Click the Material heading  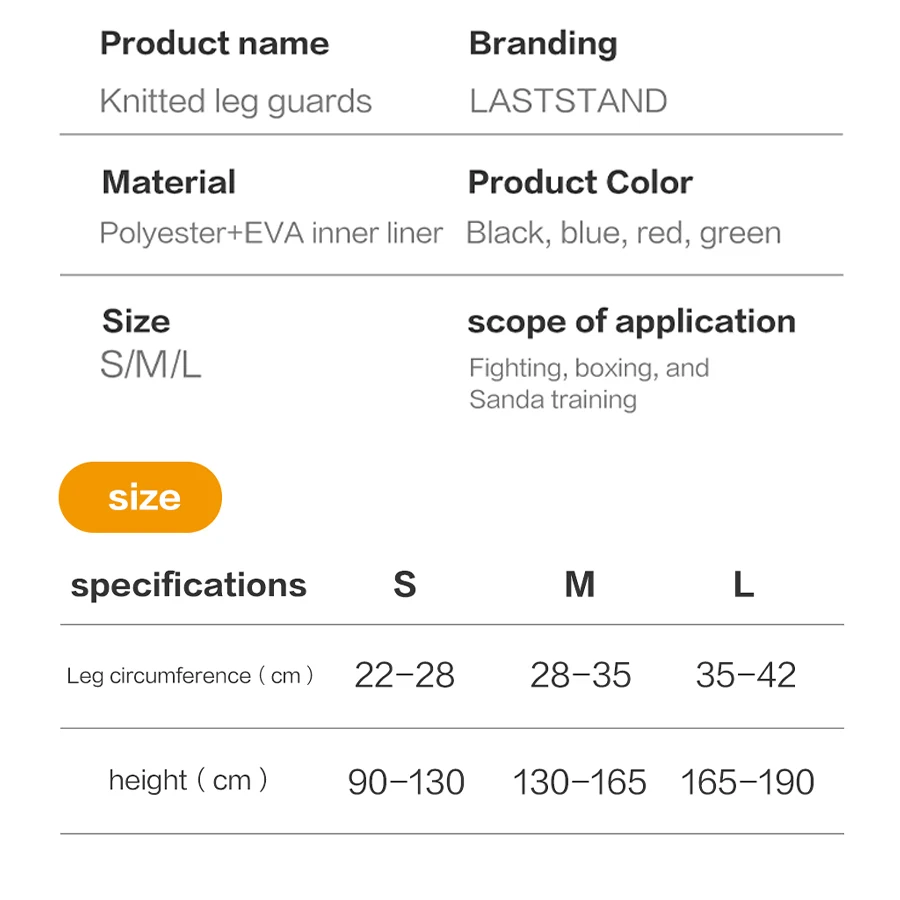(169, 183)
